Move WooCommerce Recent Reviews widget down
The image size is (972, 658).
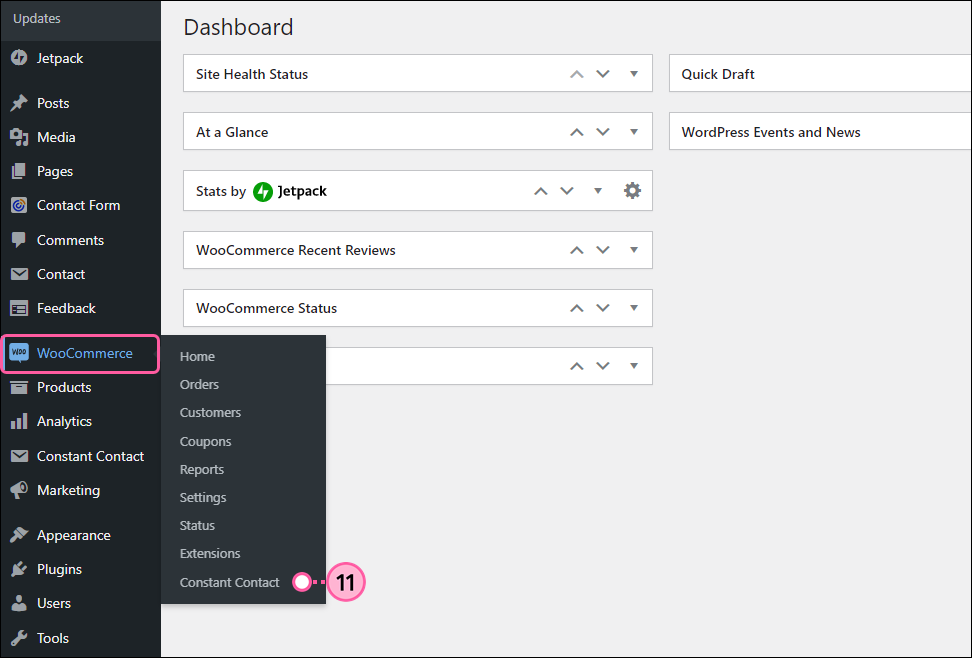(603, 250)
